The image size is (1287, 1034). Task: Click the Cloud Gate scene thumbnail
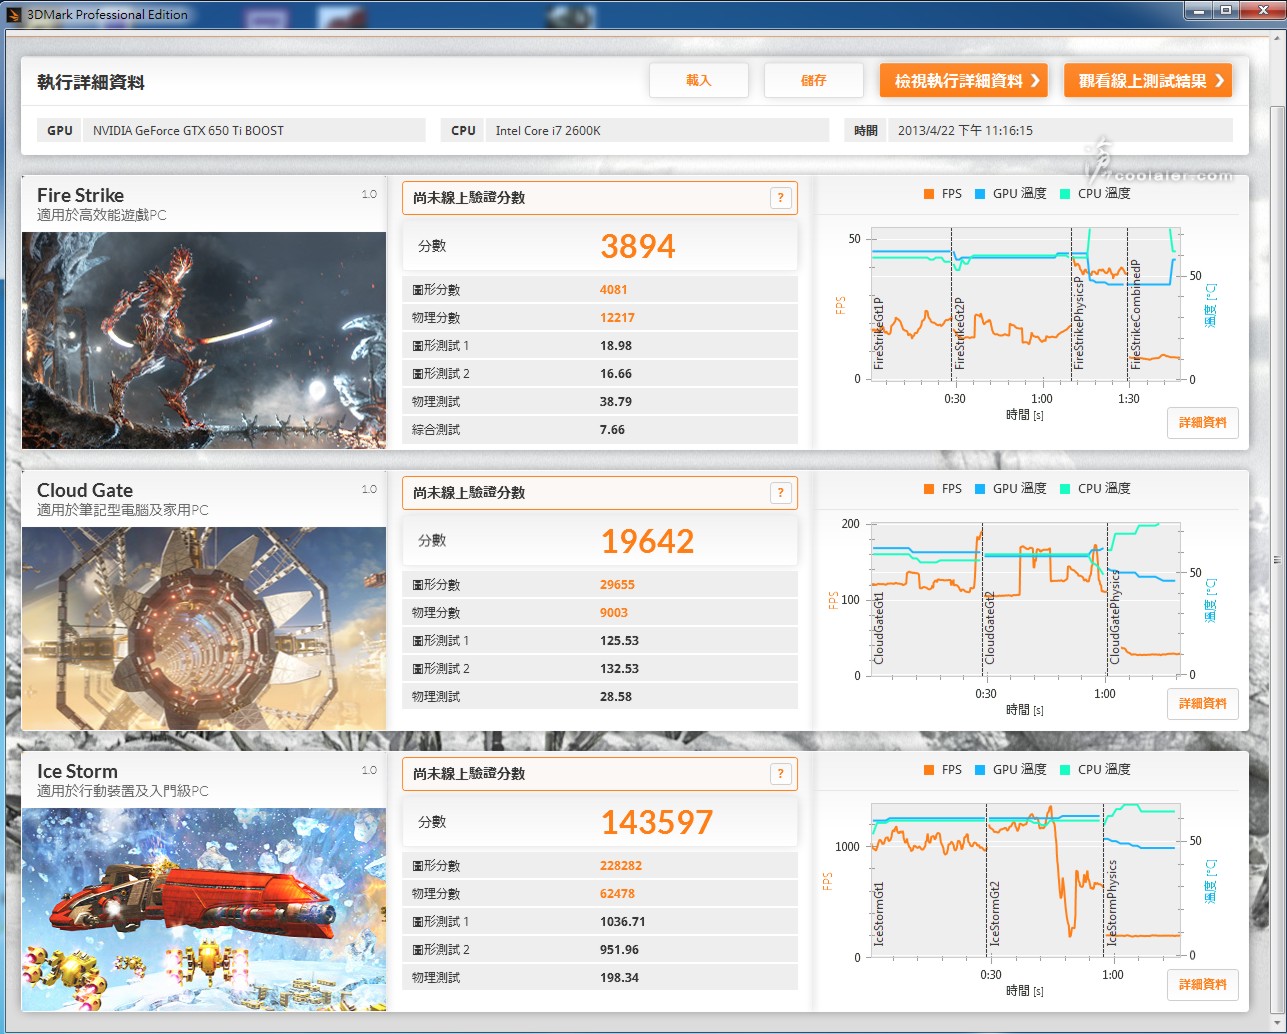tap(204, 628)
